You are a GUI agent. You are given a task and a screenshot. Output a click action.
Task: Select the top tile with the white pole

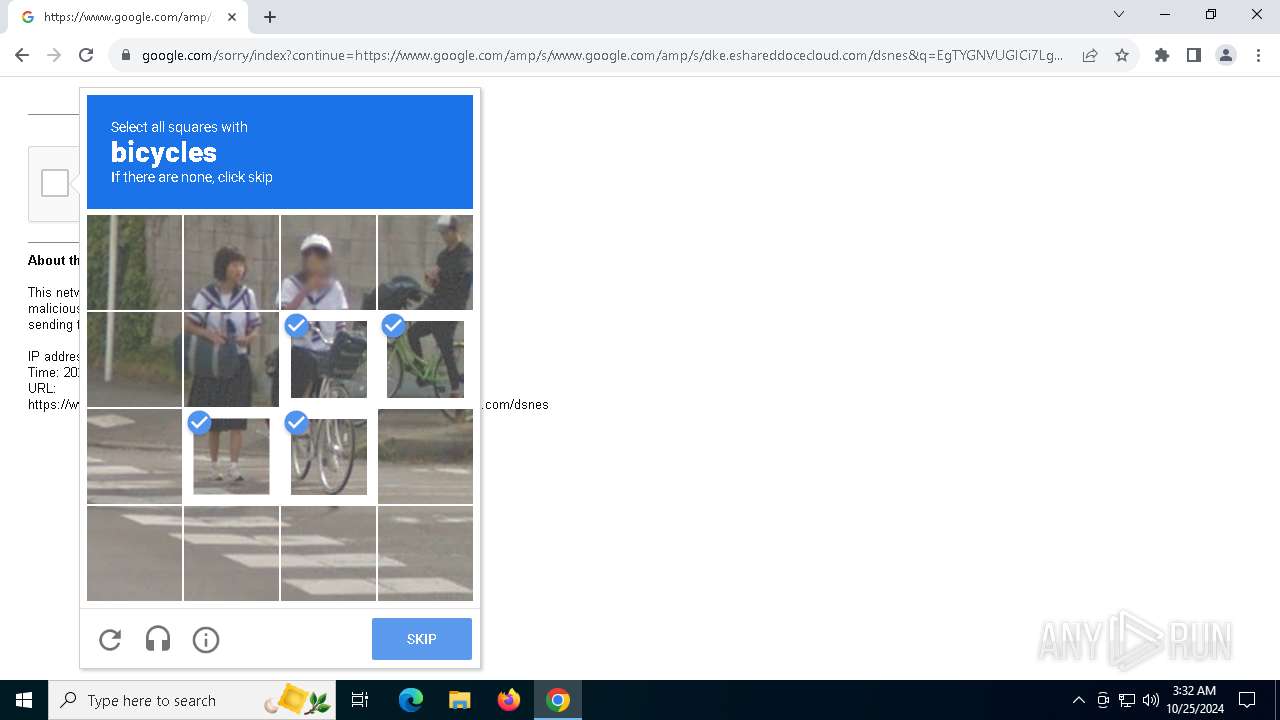point(134,262)
